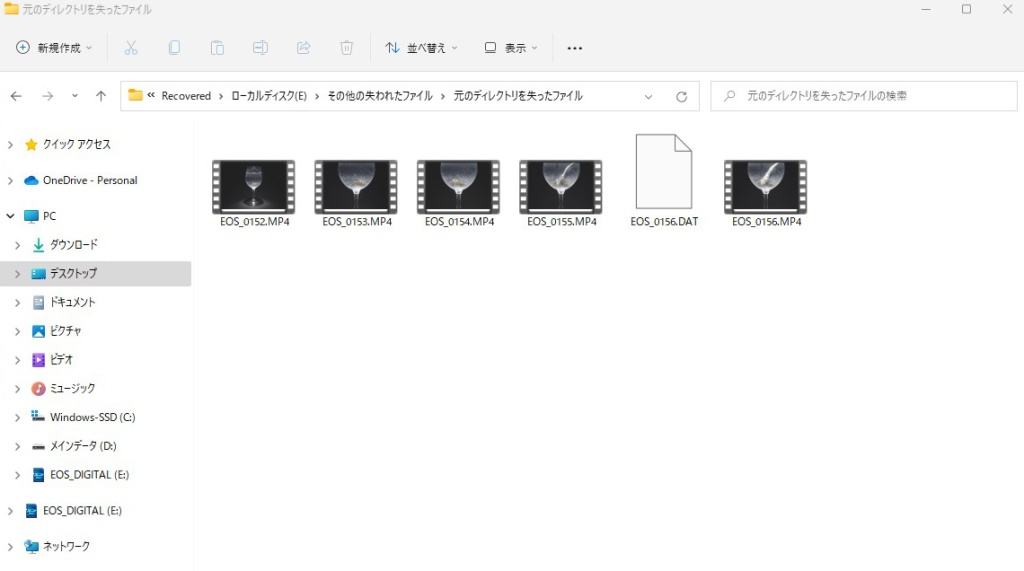
Task: Maximize the Explorer window
Action: click(967, 9)
